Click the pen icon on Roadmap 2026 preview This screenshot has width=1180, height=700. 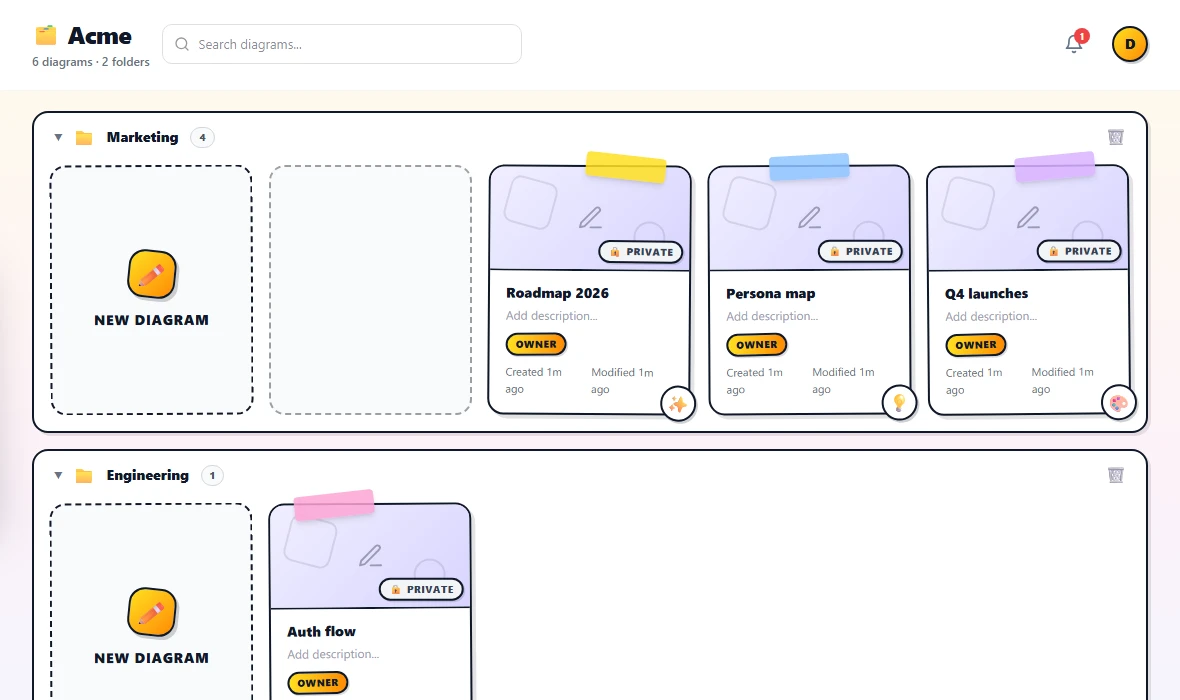(591, 218)
